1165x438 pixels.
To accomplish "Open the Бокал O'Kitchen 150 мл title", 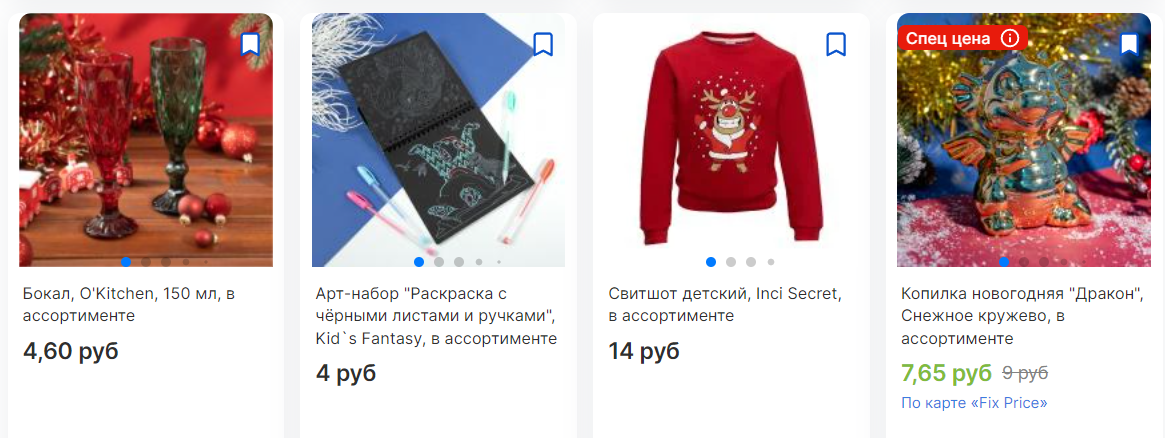I will (x=129, y=304).
